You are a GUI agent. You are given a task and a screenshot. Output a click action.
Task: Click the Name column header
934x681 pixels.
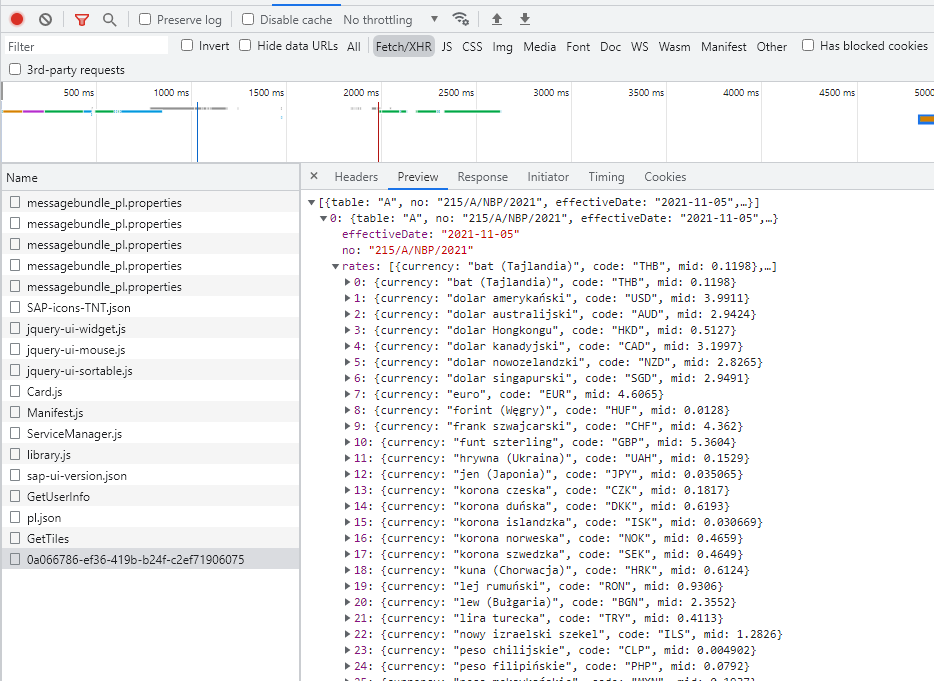[150, 178]
